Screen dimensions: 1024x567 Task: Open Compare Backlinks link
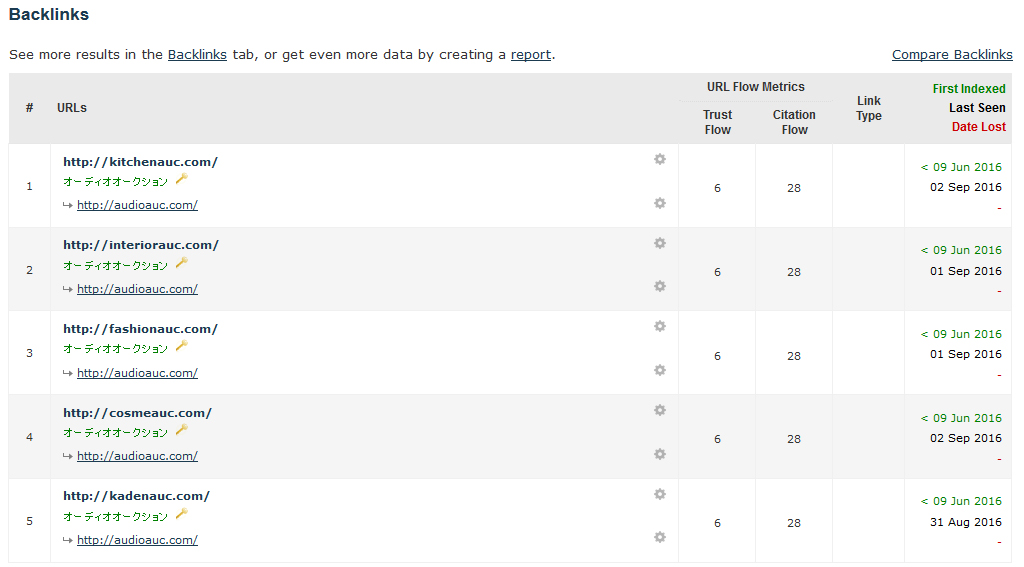tap(952, 55)
